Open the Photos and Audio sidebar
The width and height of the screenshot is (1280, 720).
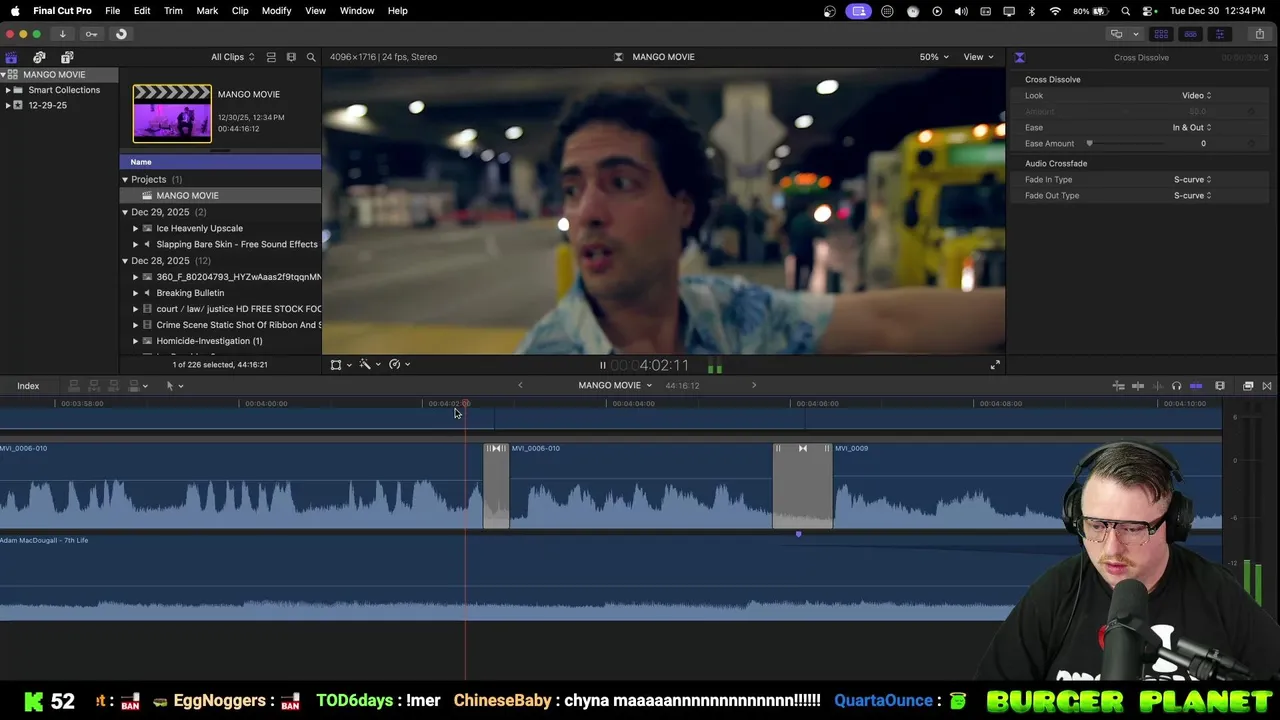(x=39, y=57)
